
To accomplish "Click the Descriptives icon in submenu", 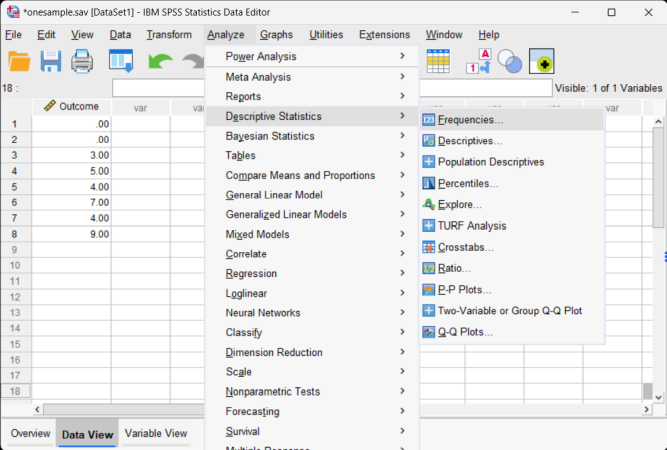I will (x=428, y=141).
